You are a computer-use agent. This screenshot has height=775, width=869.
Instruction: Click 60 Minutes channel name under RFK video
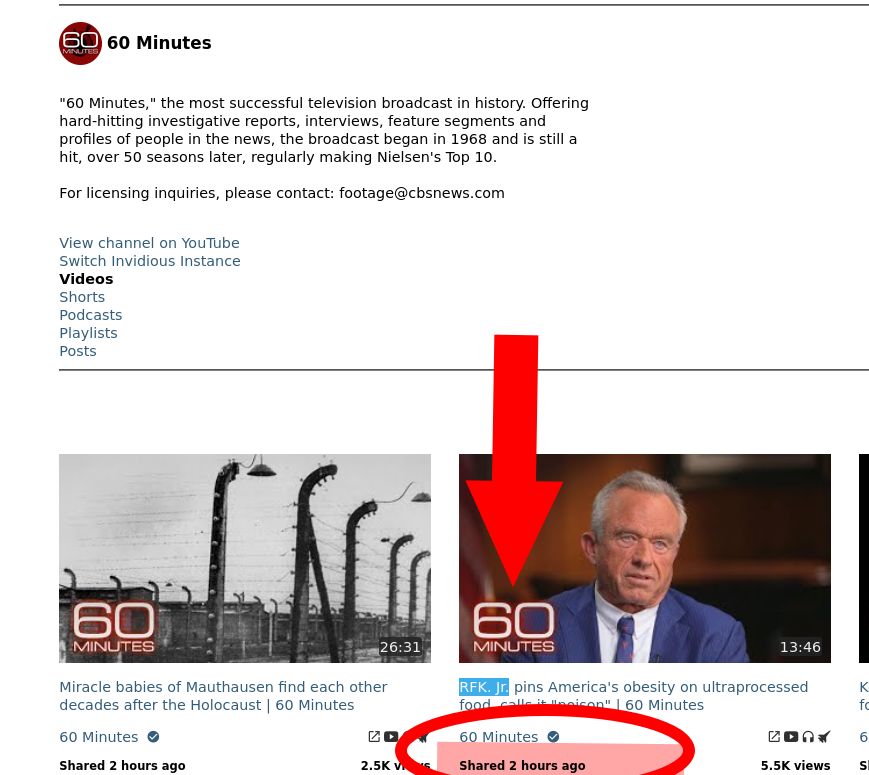click(499, 736)
